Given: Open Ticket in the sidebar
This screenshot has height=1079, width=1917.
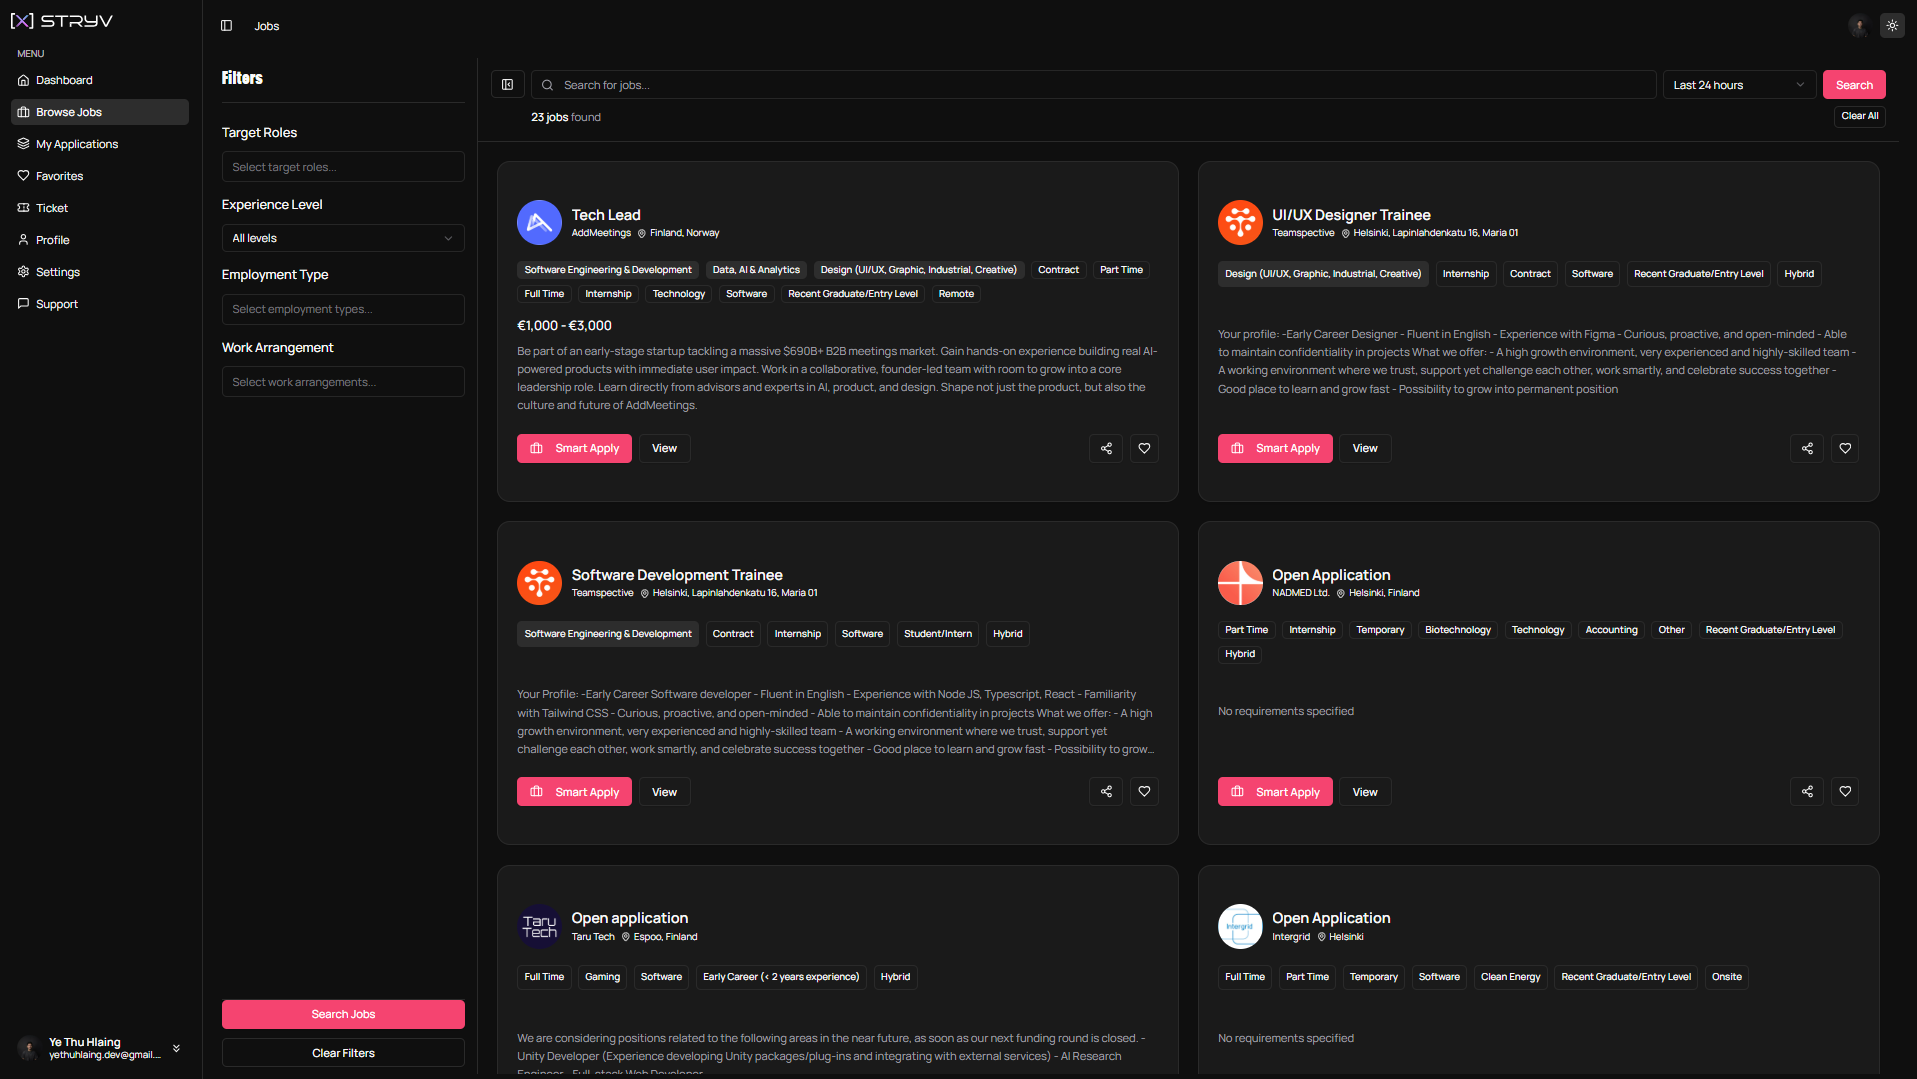Looking at the screenshot, I should pos(100,208).
